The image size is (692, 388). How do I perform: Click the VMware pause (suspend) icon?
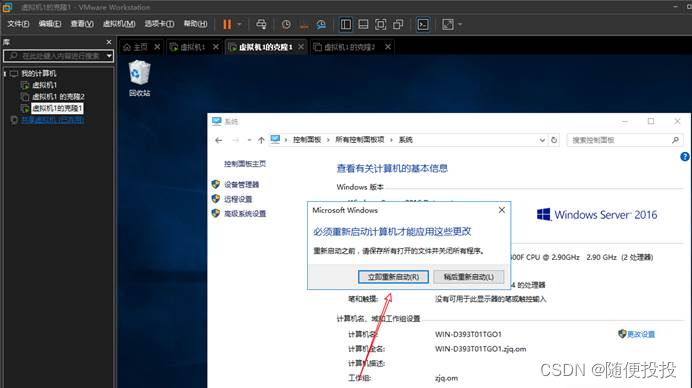coord(227,24)
